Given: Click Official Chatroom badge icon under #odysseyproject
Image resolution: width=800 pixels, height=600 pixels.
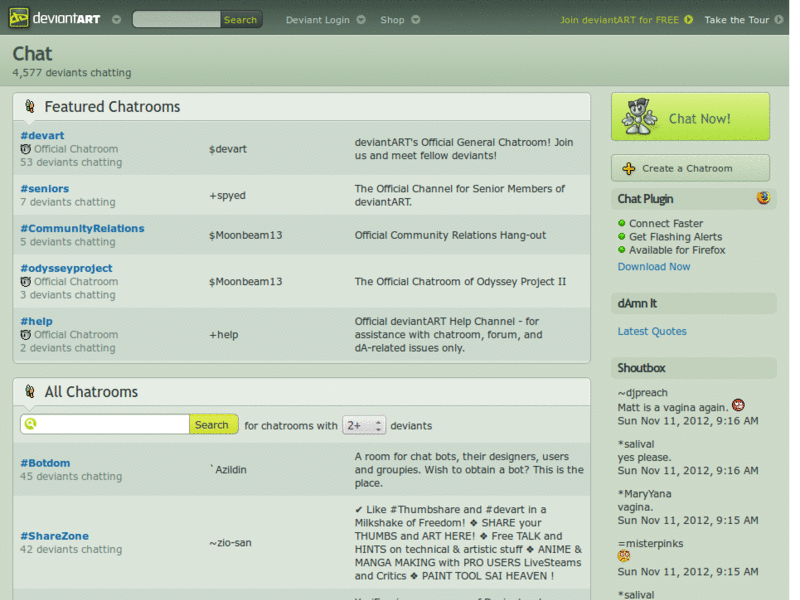Looking at the screenshot, I should click(x=26, y=282).
